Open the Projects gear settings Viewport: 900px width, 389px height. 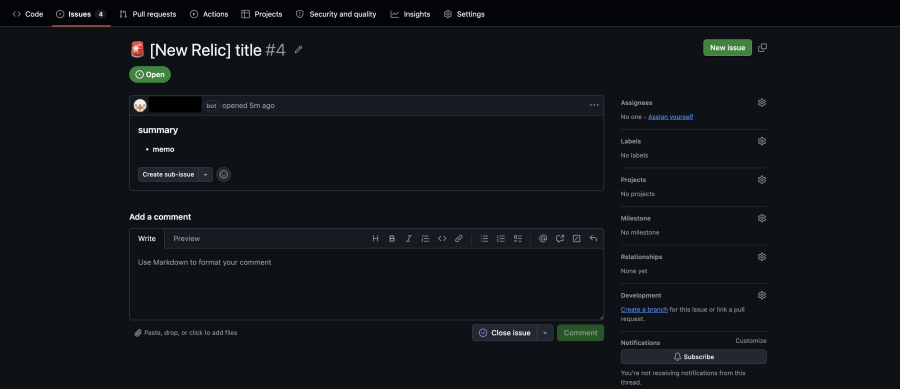click(x=762, y=180)
